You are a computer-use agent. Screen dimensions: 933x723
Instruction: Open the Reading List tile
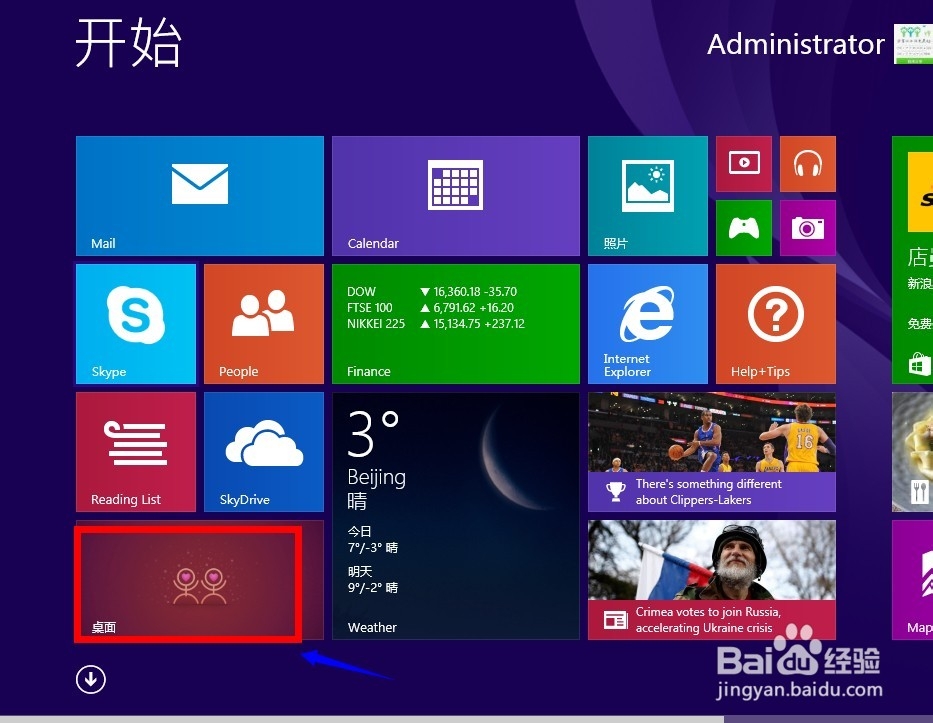tap(136, 452)
